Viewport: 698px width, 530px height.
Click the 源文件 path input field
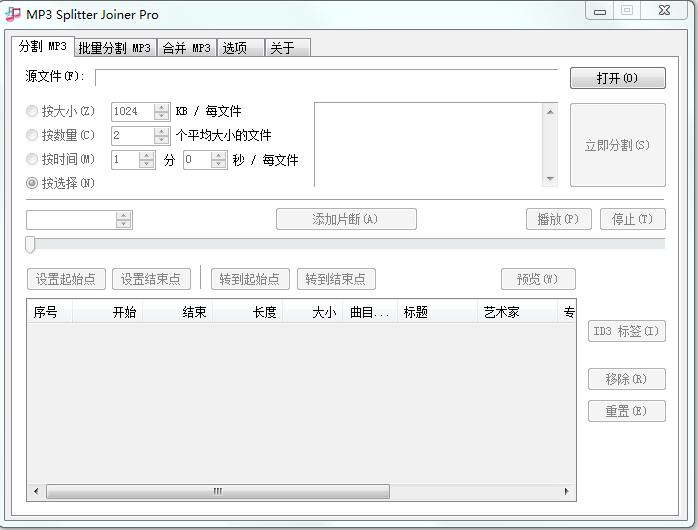pos(326,78)
